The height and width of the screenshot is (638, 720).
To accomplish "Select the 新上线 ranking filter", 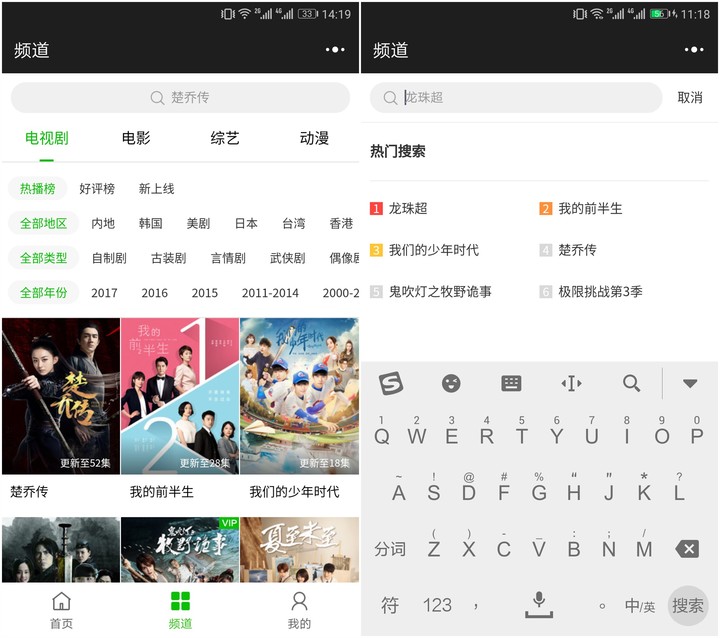I will pyautogui.click(x=156, y=188).
